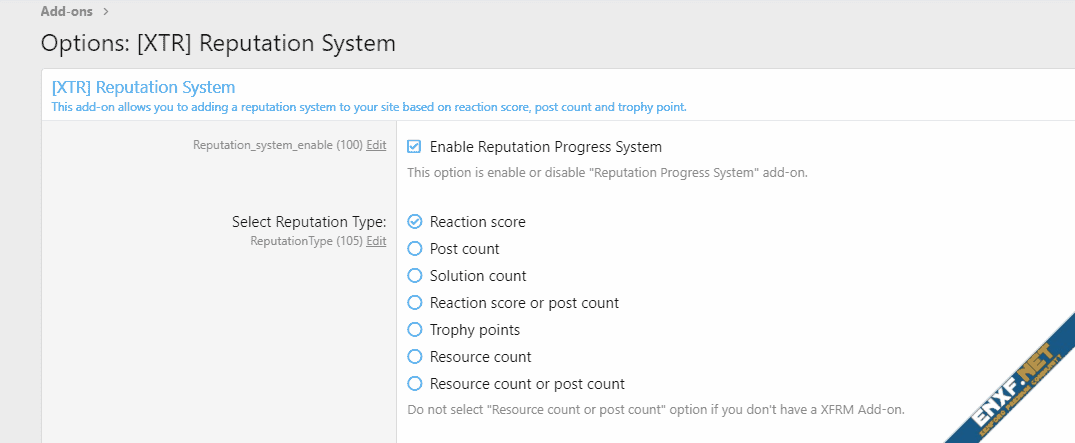Pick the Resource count or post count option

coord(415,384)
